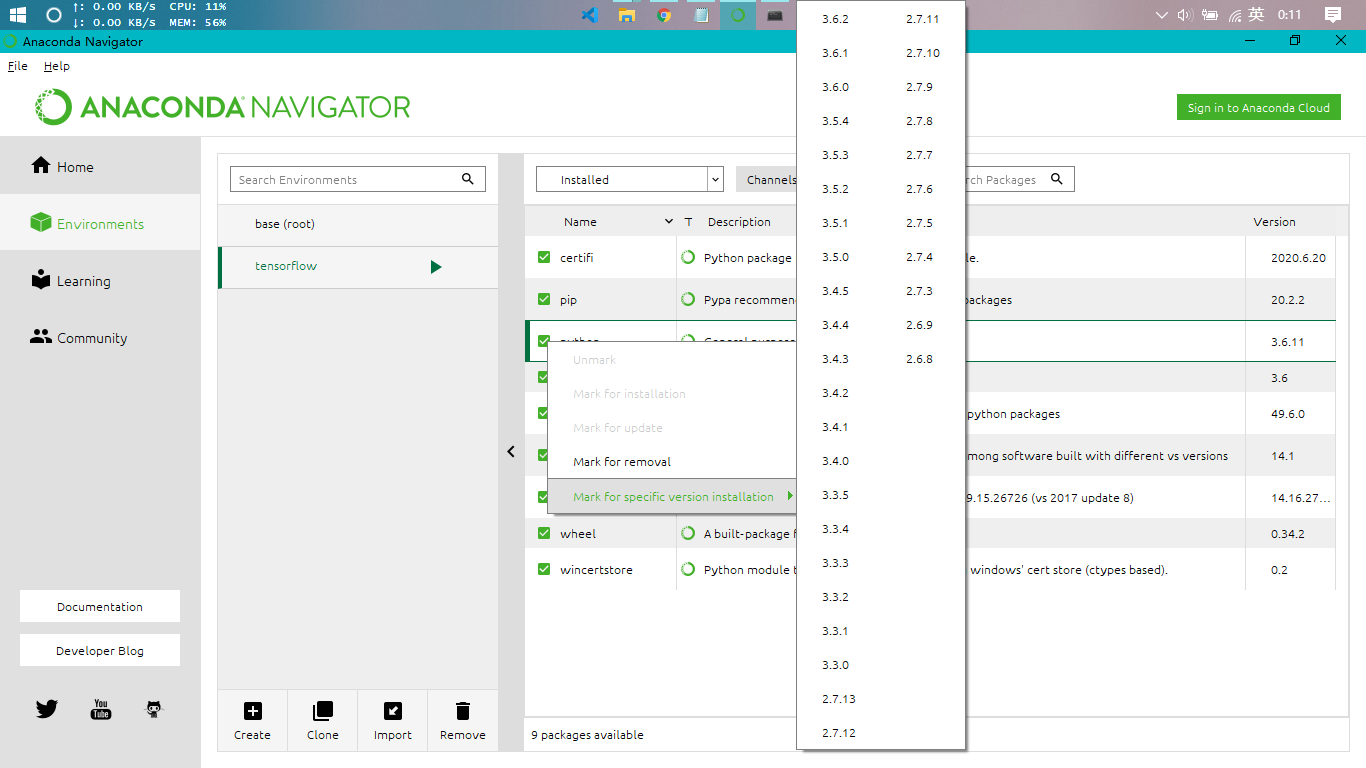Open the Community people icon

(41, 337)
